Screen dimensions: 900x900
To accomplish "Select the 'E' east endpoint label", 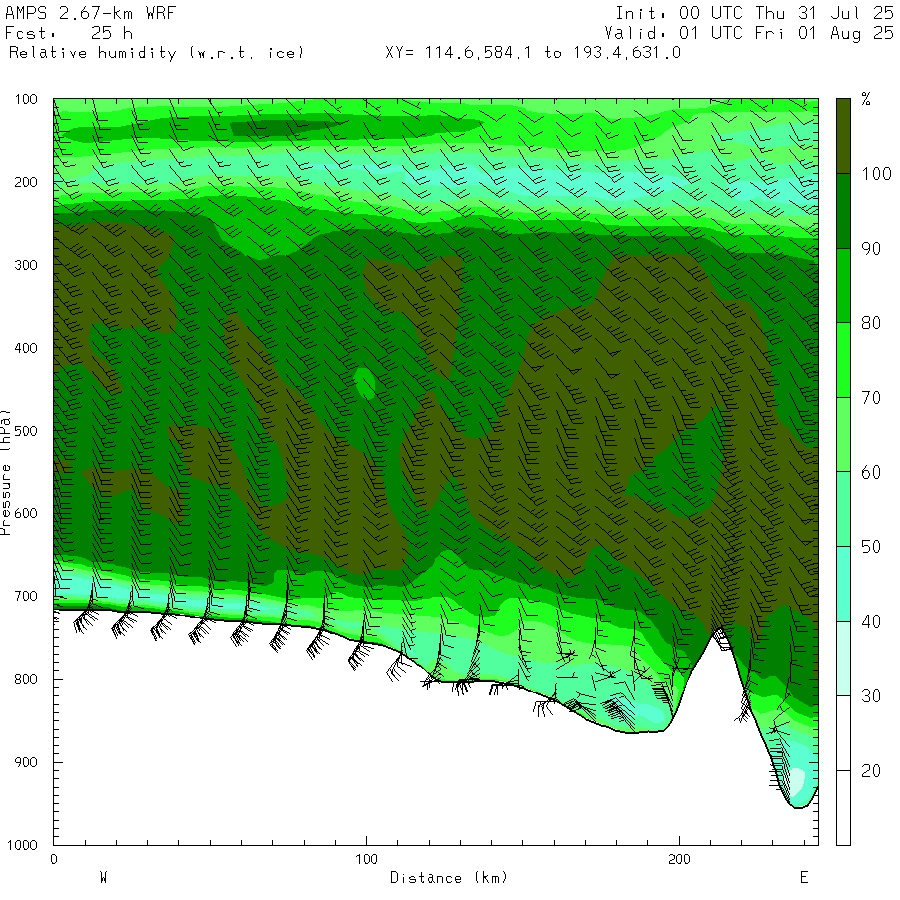I will (x=804, y=878).
